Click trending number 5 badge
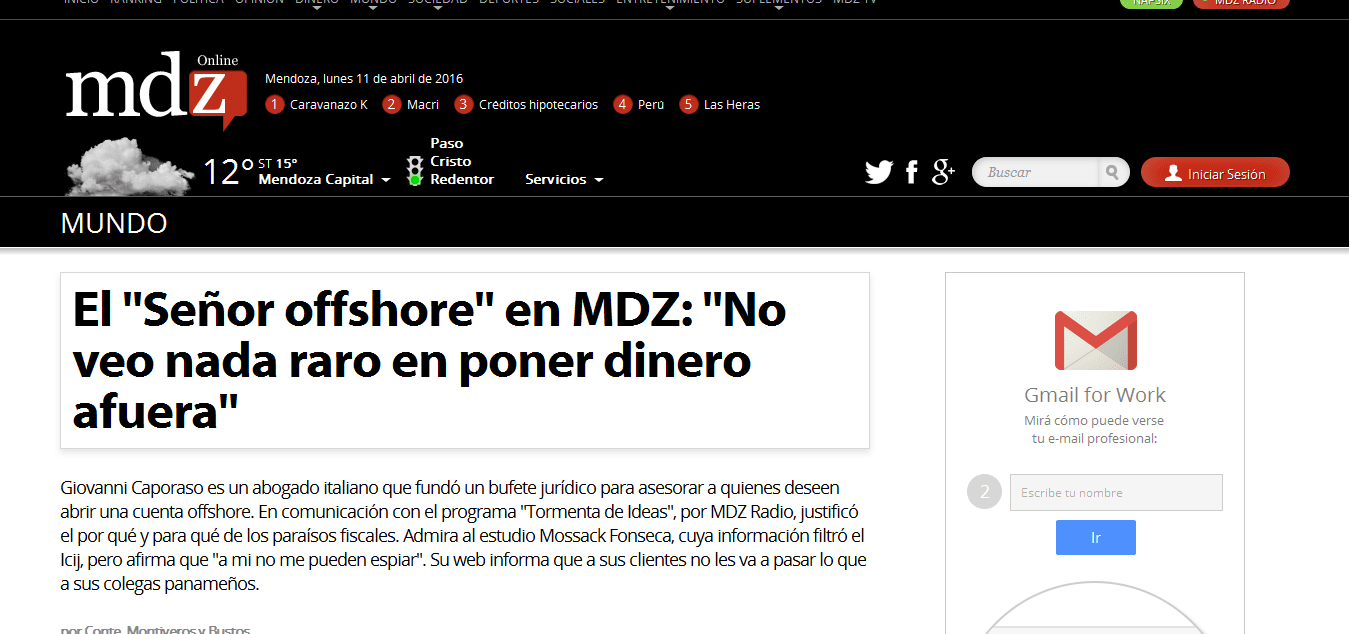This screenshot has width=1350, height=634. pos(689,104)
